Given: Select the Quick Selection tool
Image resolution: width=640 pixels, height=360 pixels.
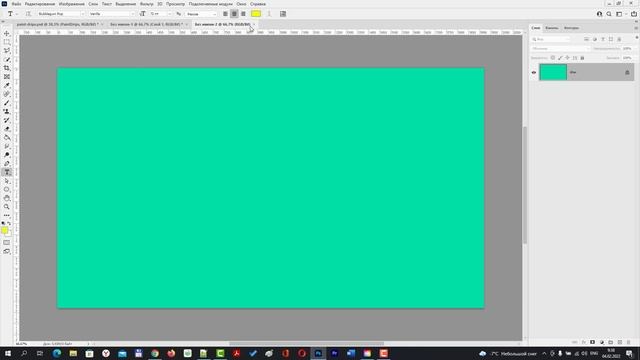Looking at the screenshot, I should click(x=7, y=60).
